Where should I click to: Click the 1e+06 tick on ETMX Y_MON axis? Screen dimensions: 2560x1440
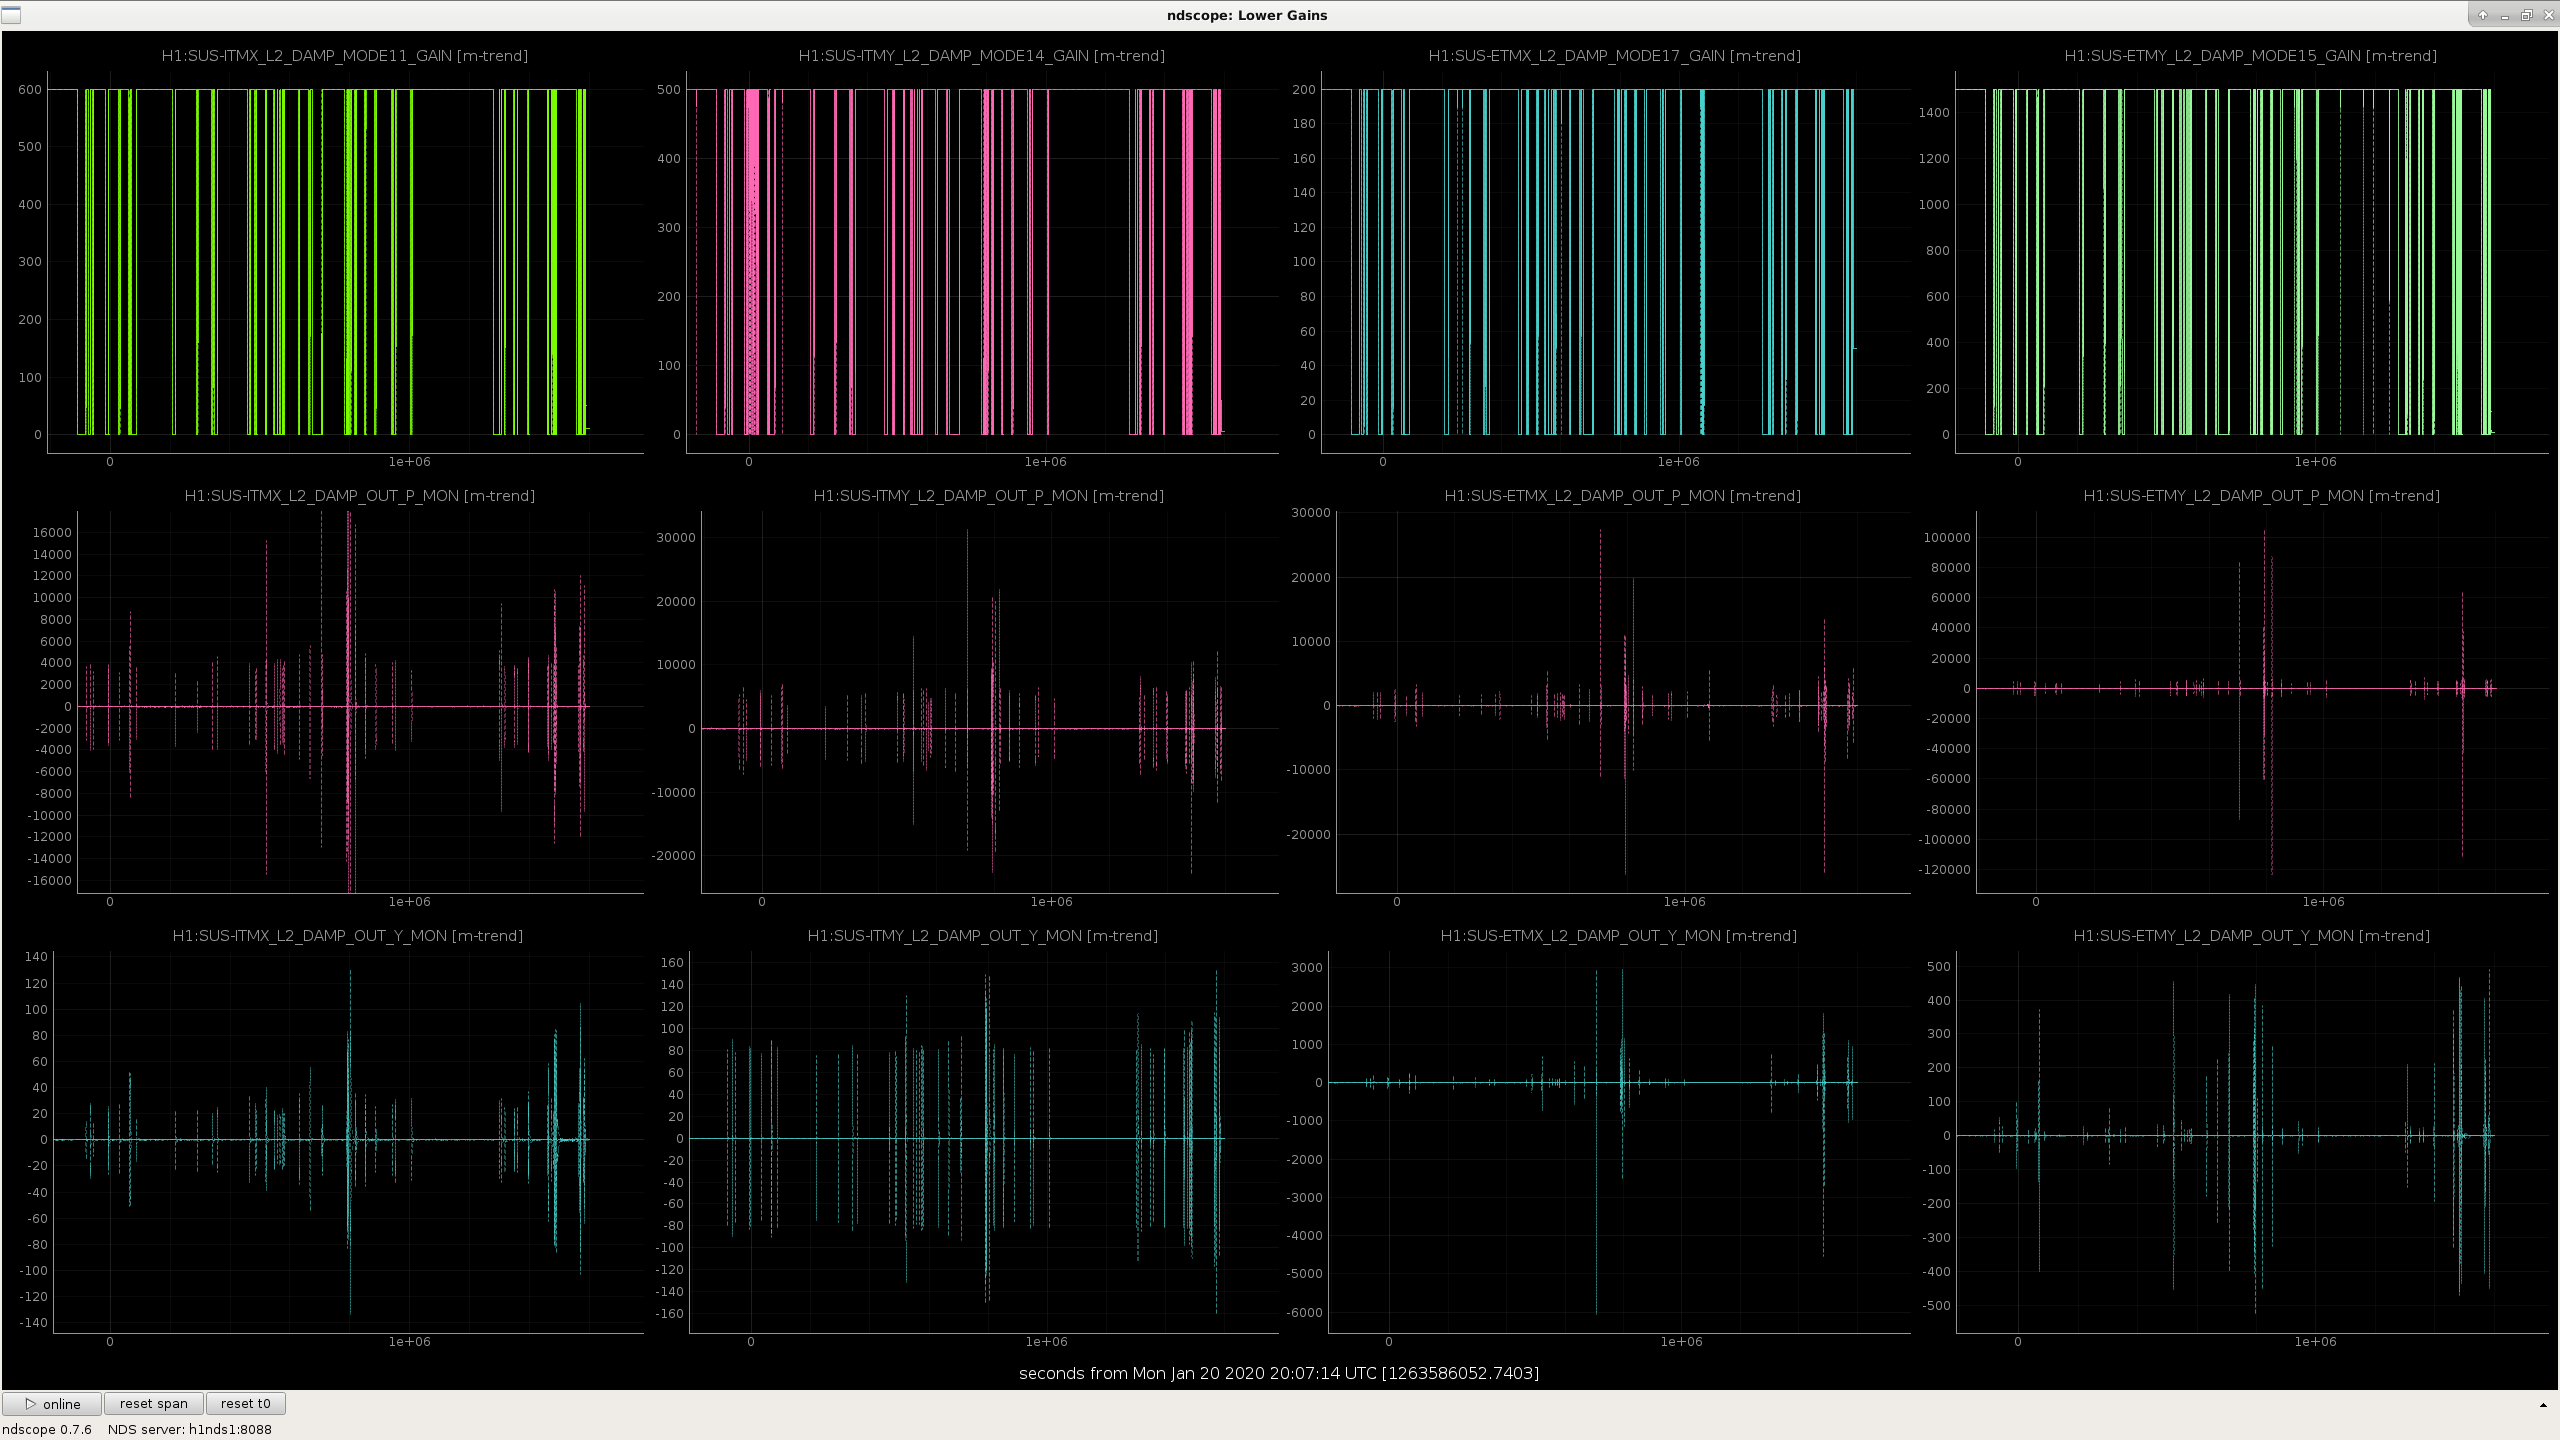click(x=1682, y=1342)
